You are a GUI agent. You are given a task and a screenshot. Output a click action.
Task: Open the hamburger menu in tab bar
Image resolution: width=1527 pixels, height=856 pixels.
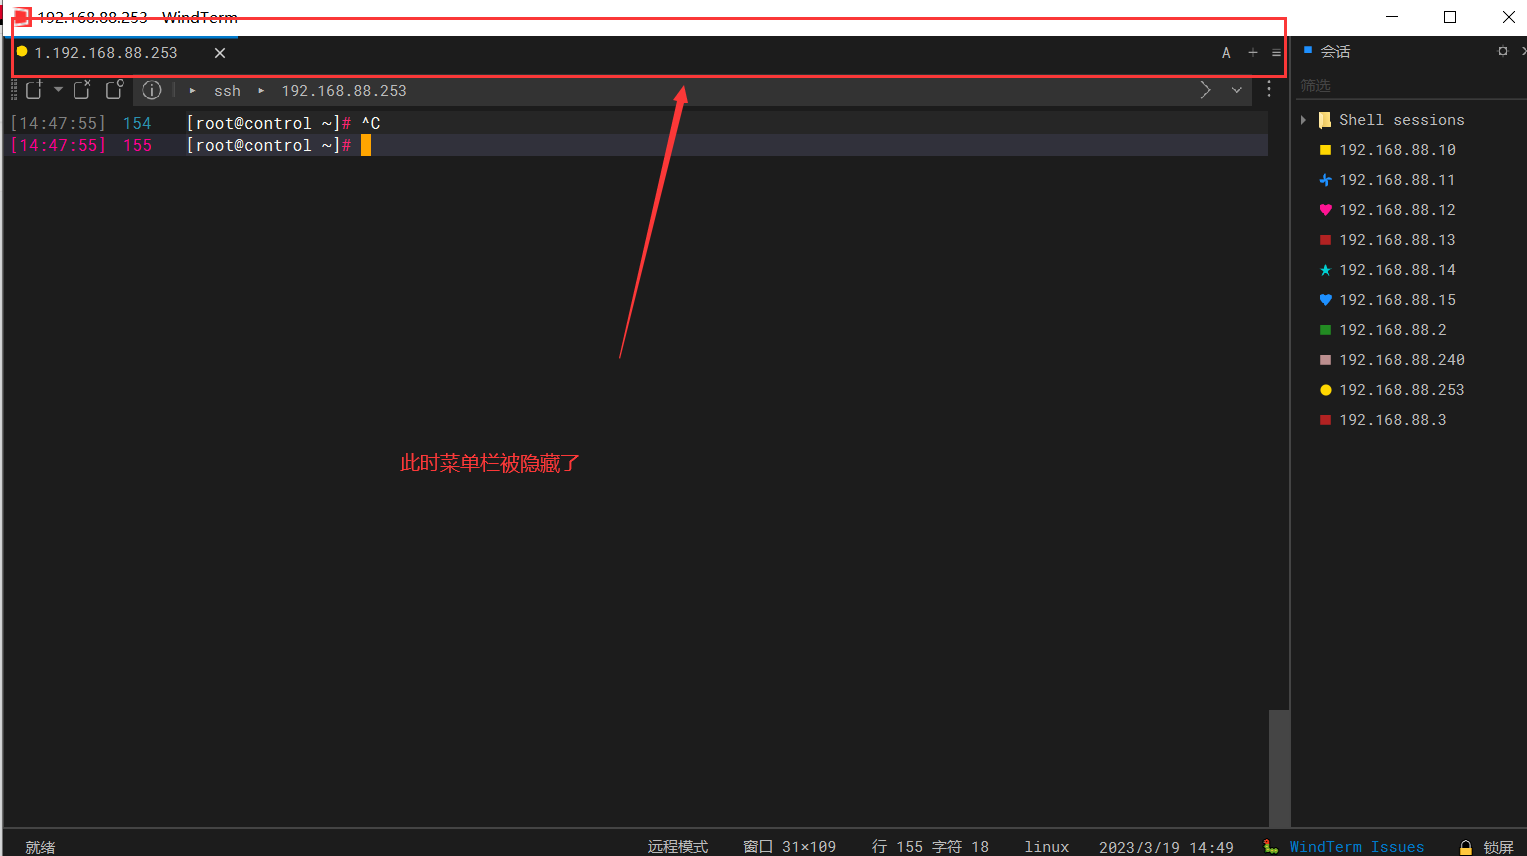[1275, 52]
